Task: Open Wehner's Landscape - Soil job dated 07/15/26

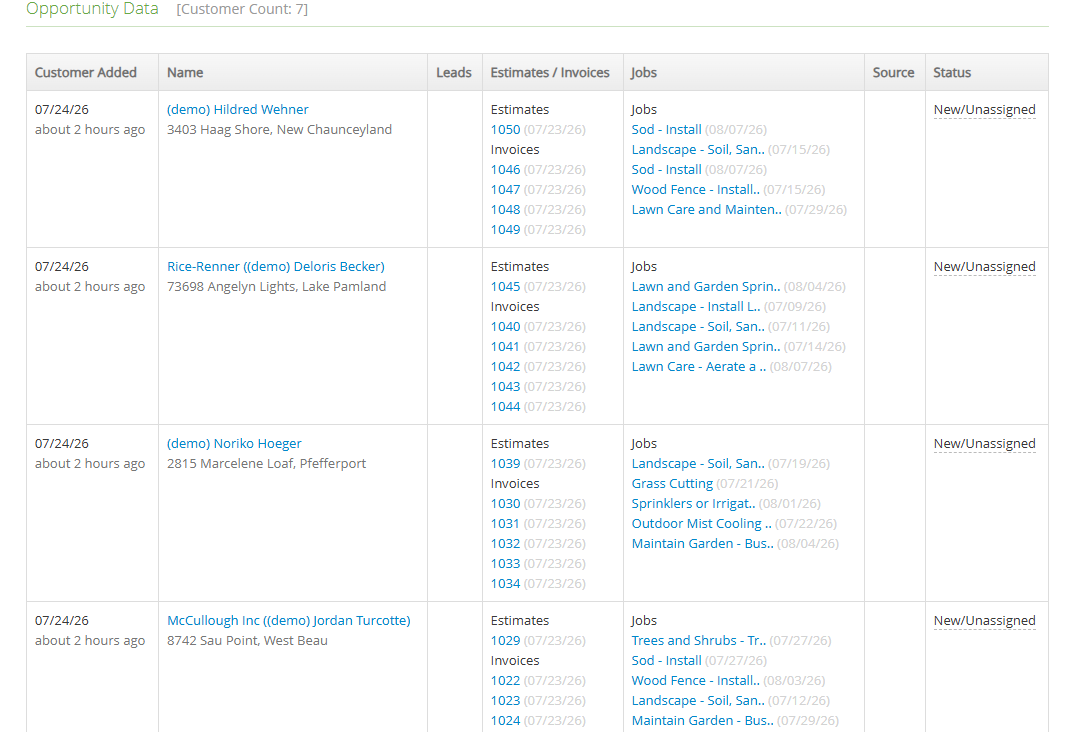Action: pyautogui.click(x=698, y=149)
